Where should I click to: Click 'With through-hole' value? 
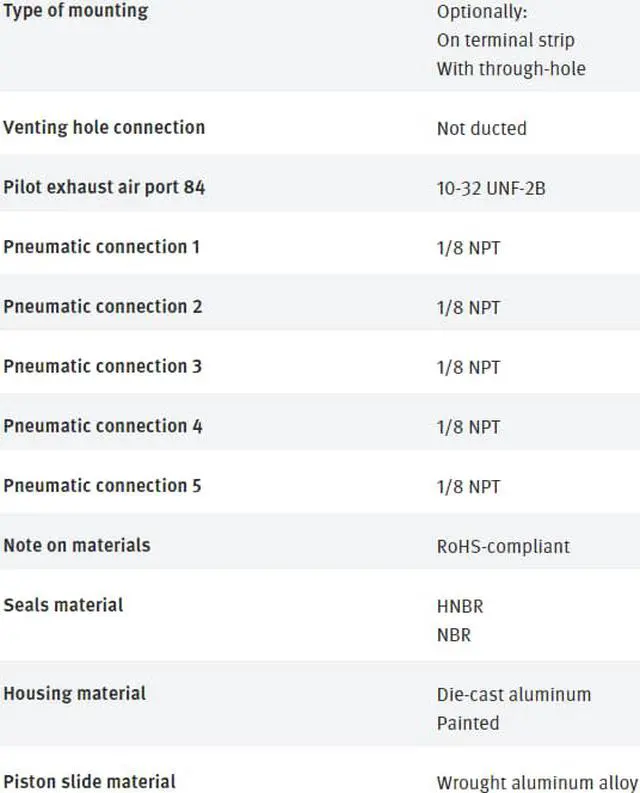(x=511, y=68)
